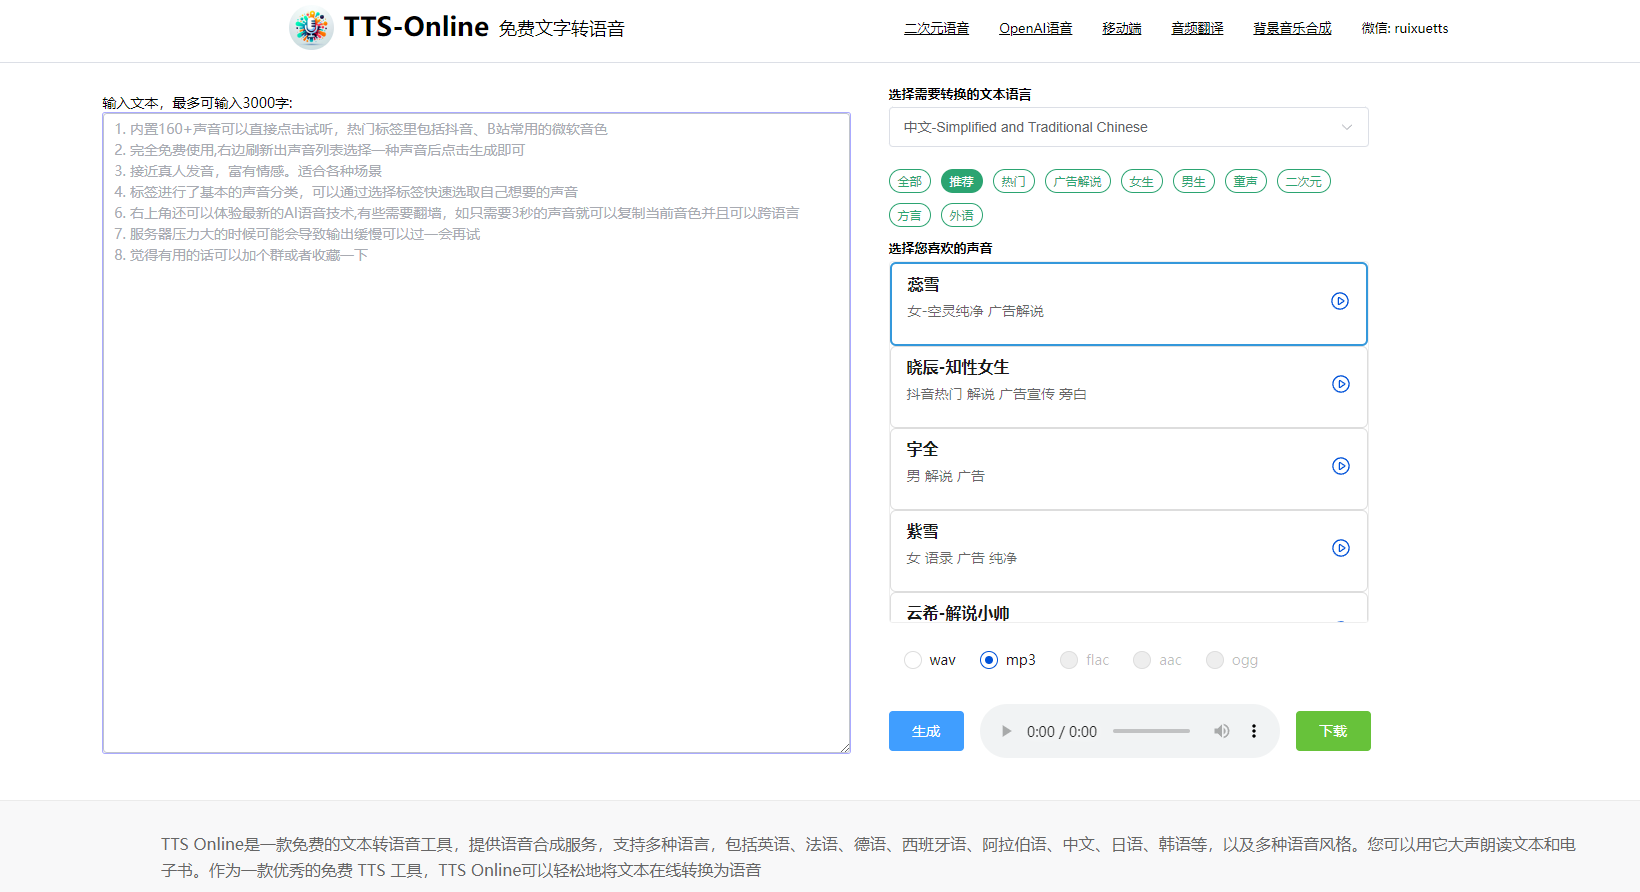Viewport: 1640px width, 892px height.
Task: Select mp3 output format
Action: coord(989,660)
